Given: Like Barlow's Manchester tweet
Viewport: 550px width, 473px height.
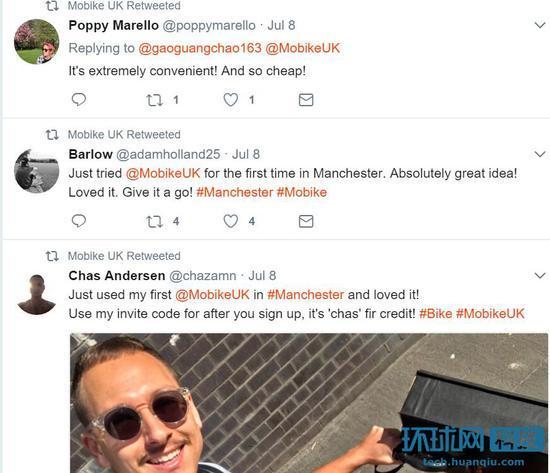Looking at the screenshot, I should click(x=231, y=221).
